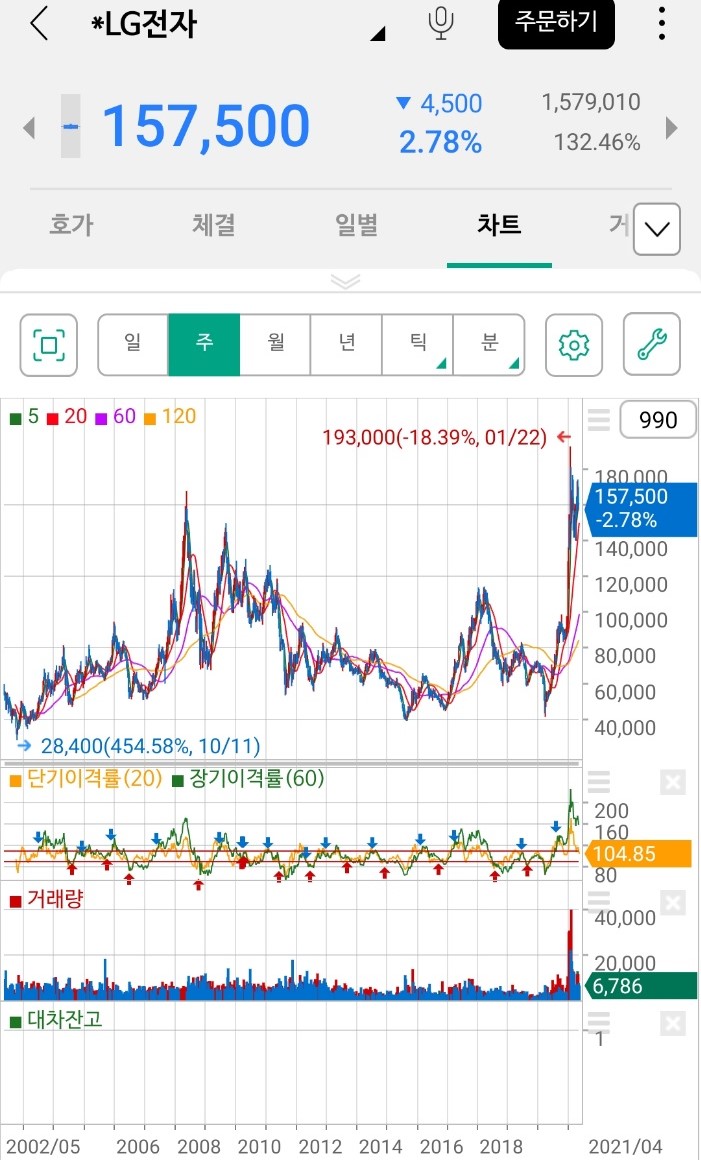Tap the 2.78% change rate
This screenshot has width=701, height=1160.
(x=441, y=142)
